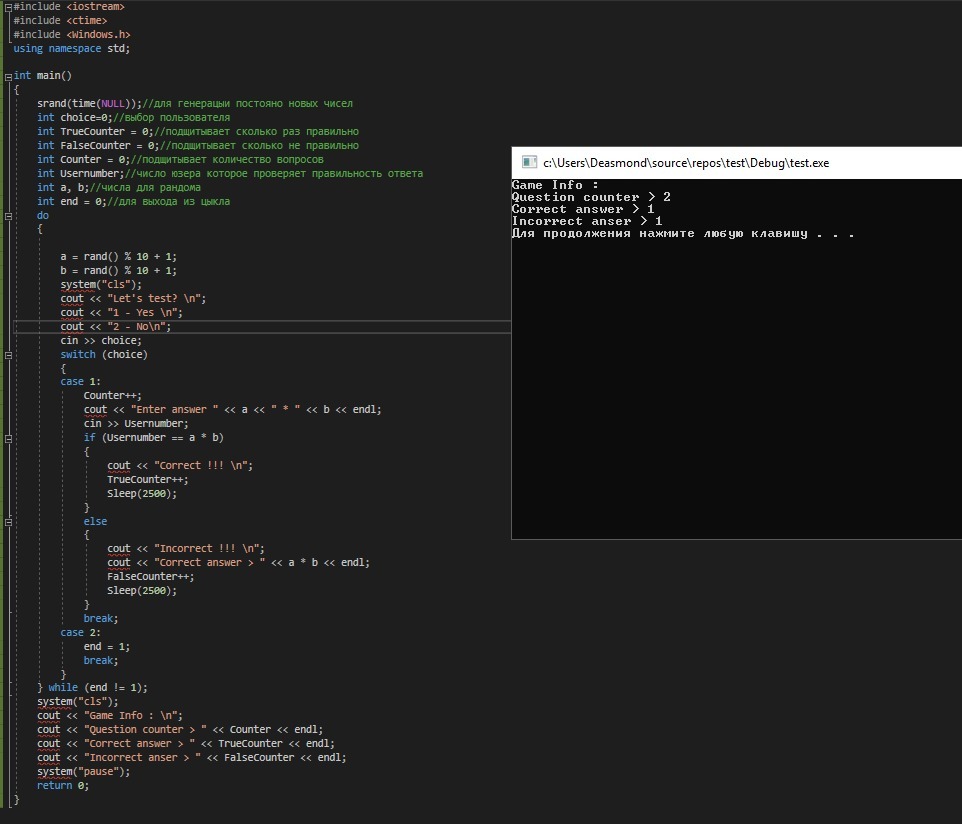The image size is (962, 824).
Task: Click the cout "Question counter > " source line
Action: [x=180, y=730]
